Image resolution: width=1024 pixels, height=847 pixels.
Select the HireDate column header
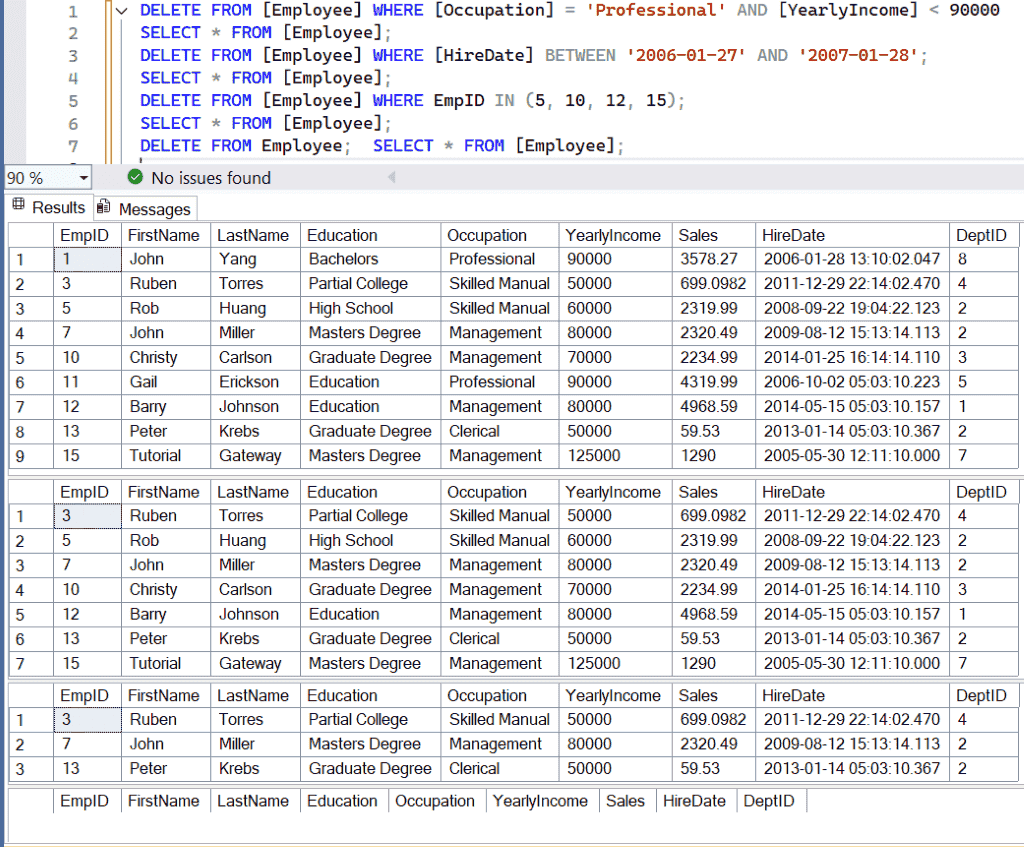click(x=793, y=234)
